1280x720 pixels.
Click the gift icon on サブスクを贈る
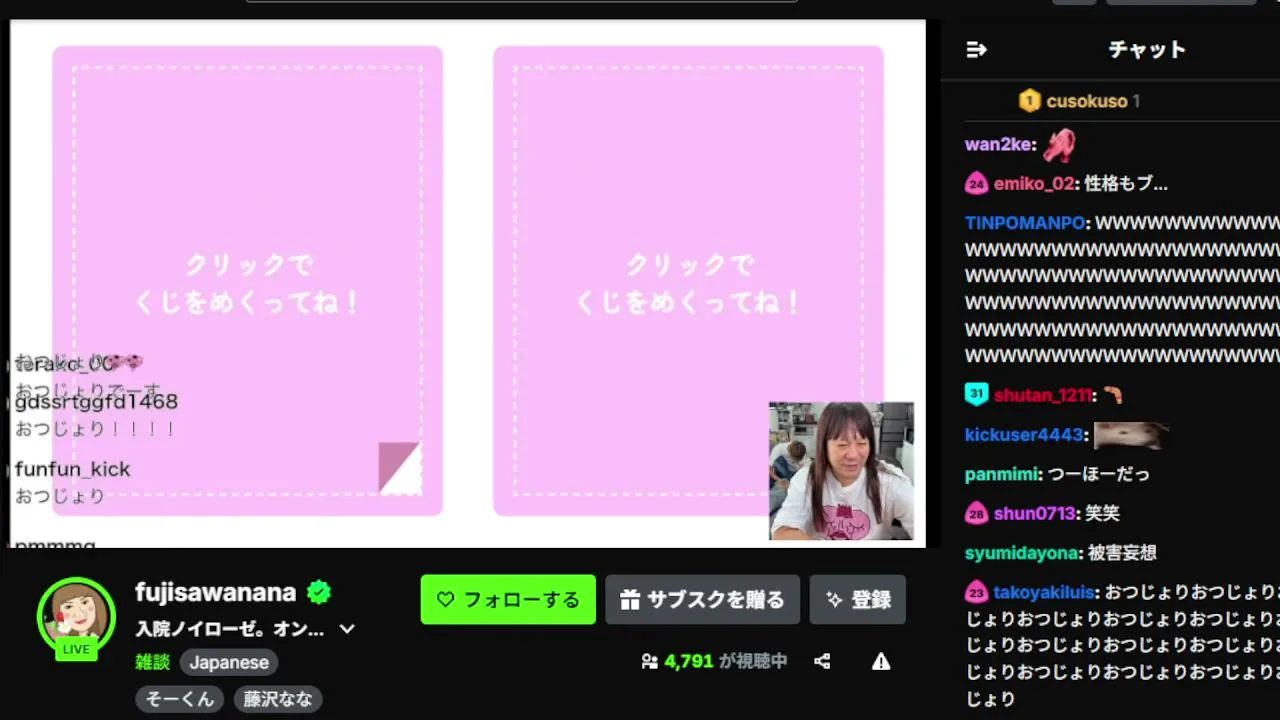[x=630, y=600]
